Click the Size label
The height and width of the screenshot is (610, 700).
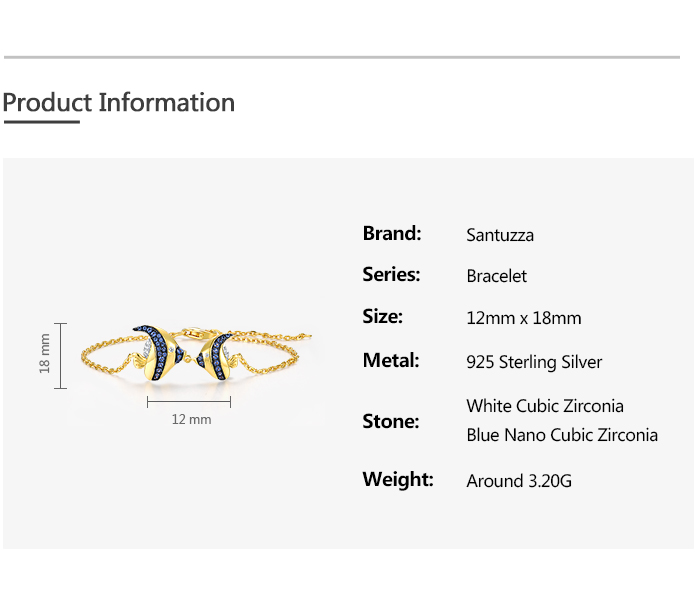tap(382, 317)
